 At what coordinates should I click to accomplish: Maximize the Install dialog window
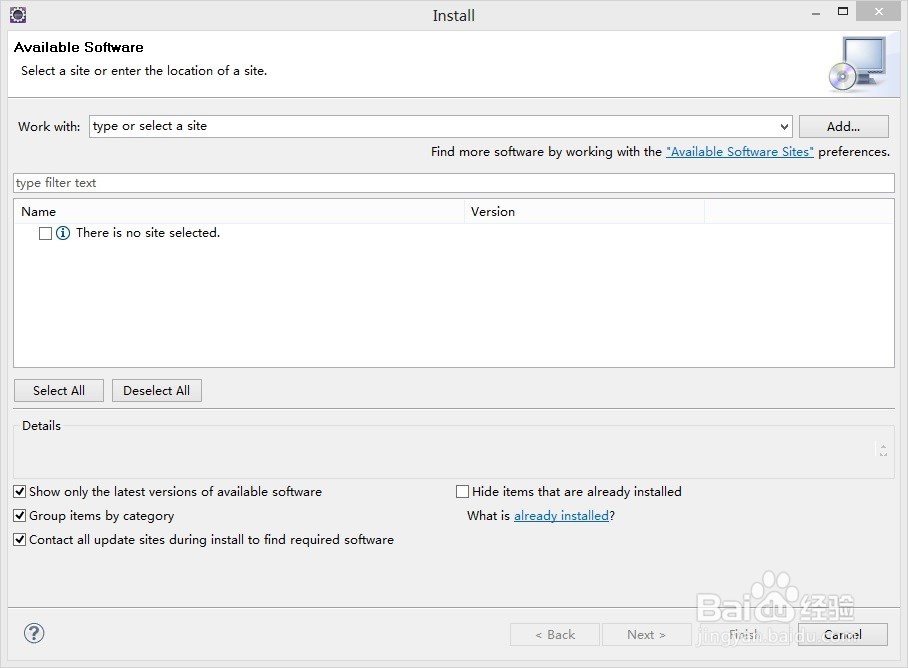click(842, 12)
